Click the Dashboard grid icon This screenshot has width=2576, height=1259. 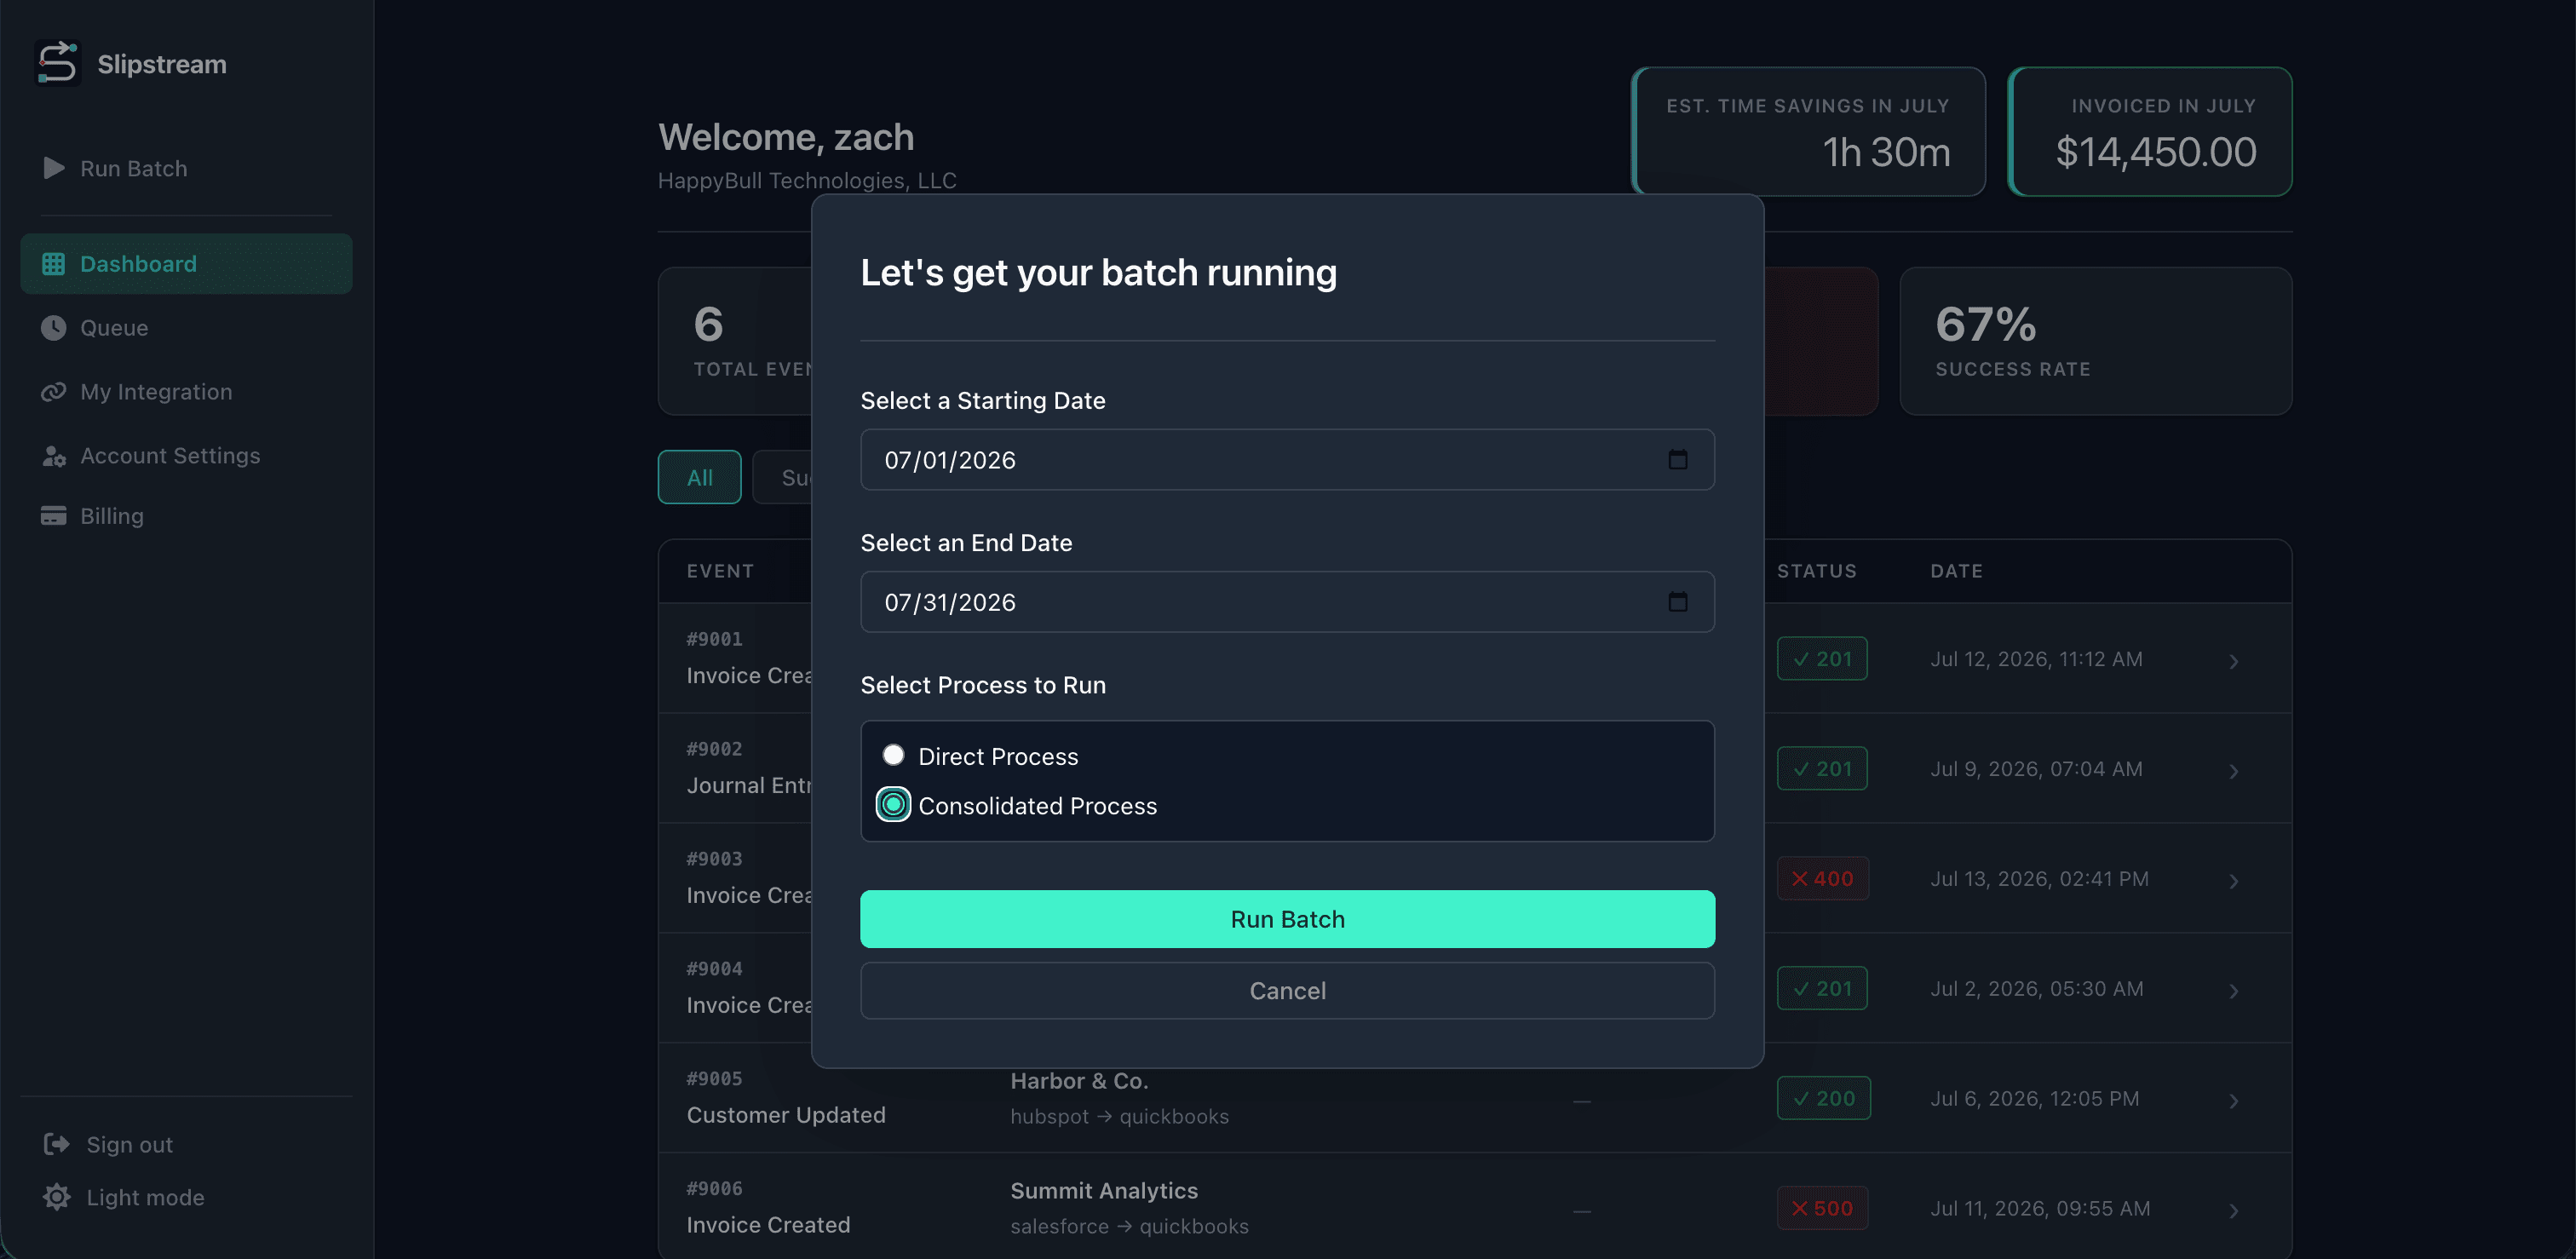53,264
